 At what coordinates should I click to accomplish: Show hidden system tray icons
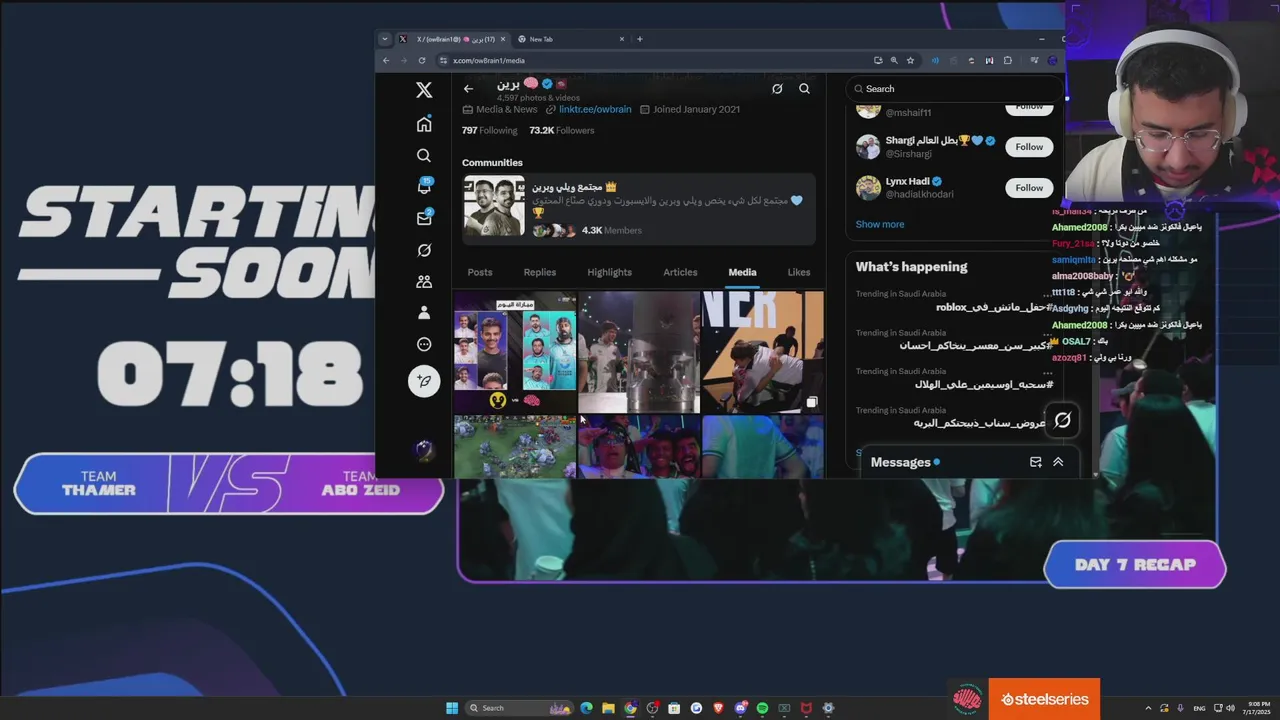1149,708
